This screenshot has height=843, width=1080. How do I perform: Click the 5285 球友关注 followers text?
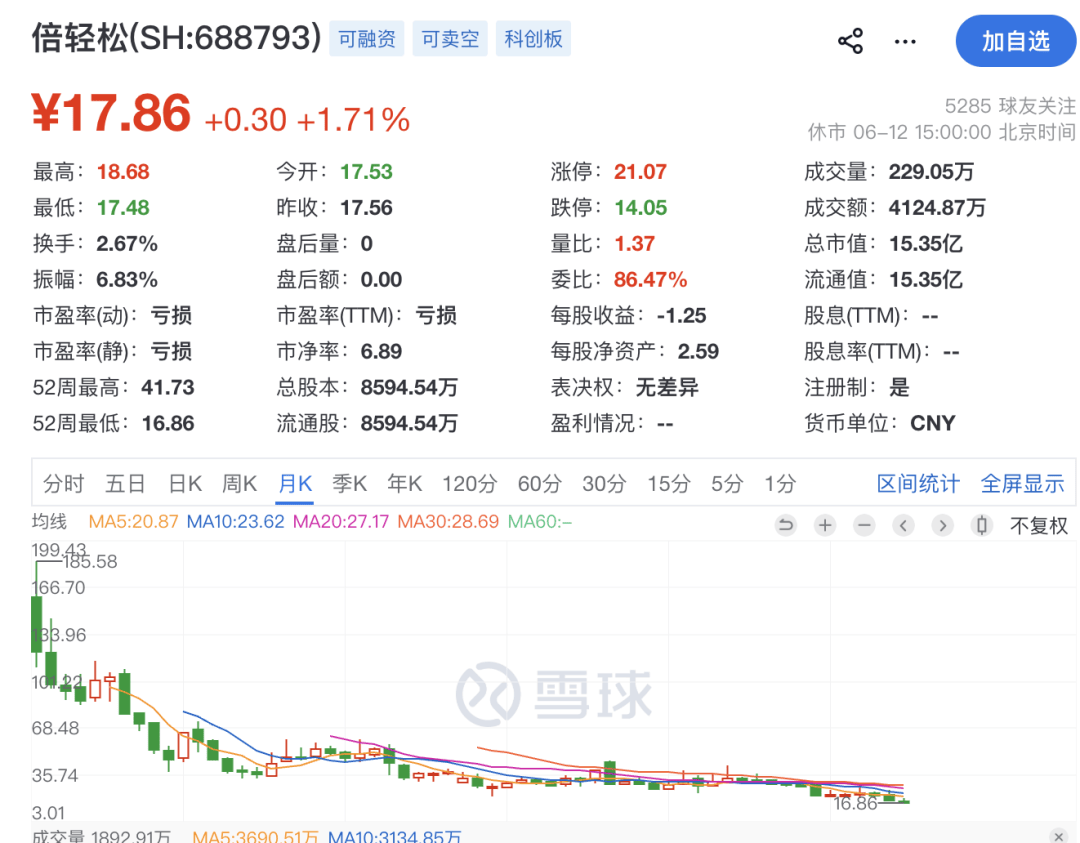click(x=1010, y=106)
